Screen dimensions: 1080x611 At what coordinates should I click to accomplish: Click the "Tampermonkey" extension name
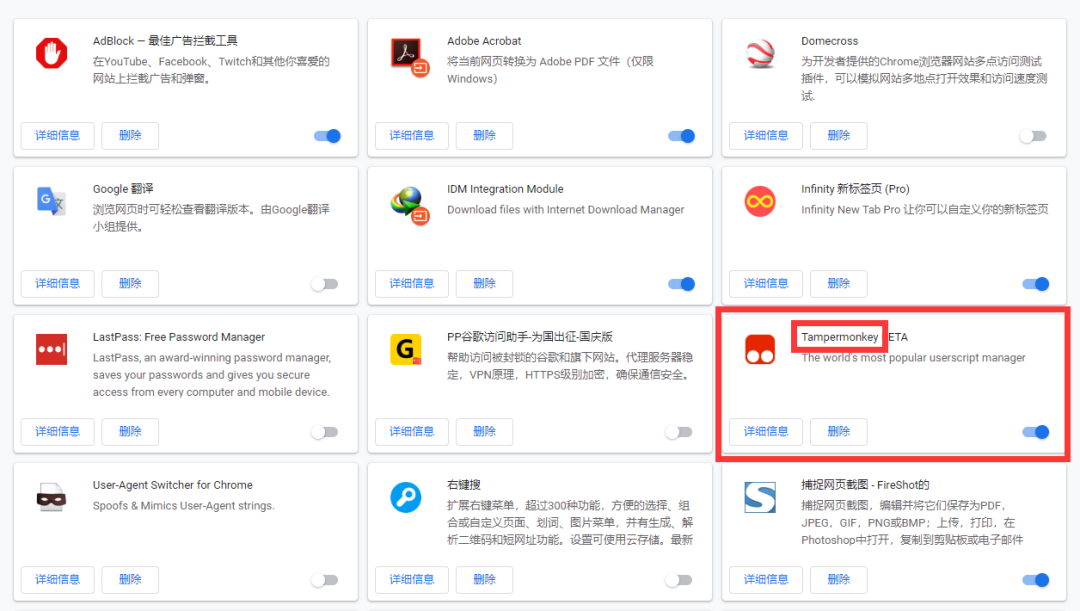point(840,337)
